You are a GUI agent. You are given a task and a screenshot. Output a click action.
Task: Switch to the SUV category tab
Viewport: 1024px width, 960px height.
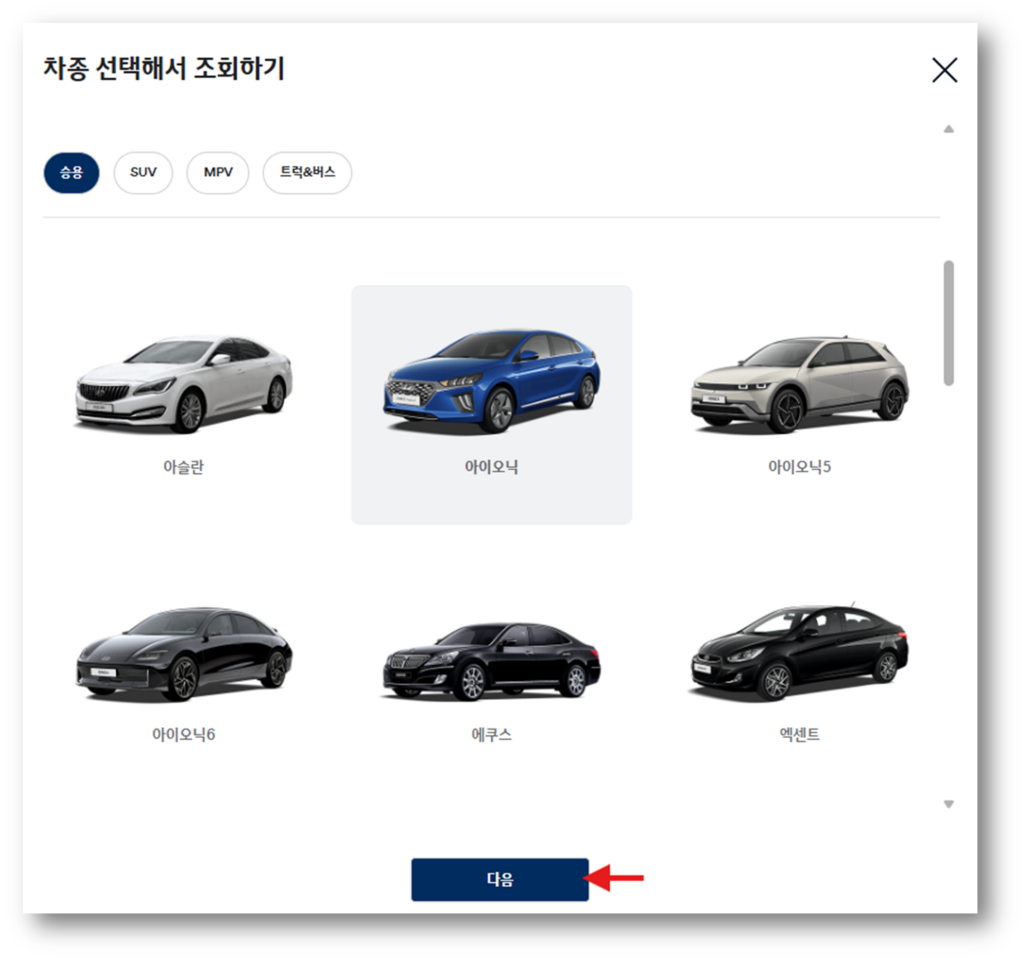pos(143,173)
